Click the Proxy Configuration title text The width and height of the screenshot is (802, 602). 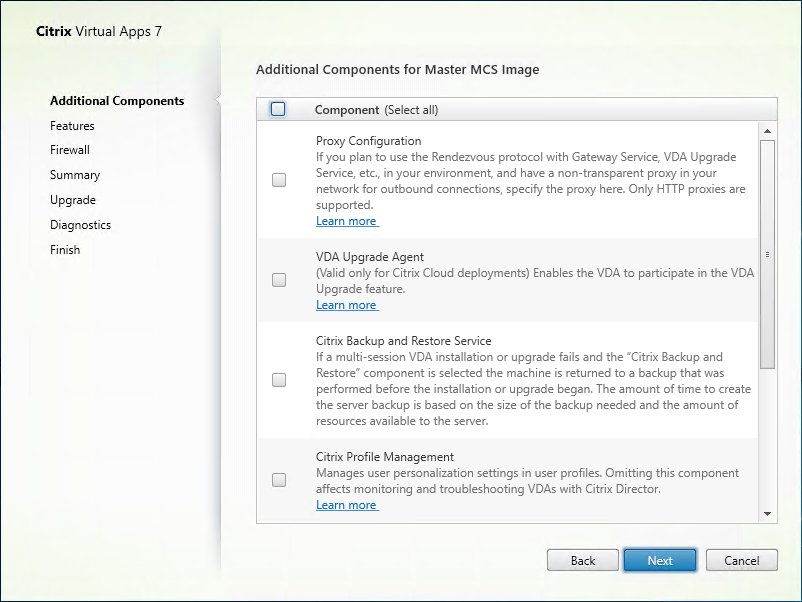tap(368, 141)
